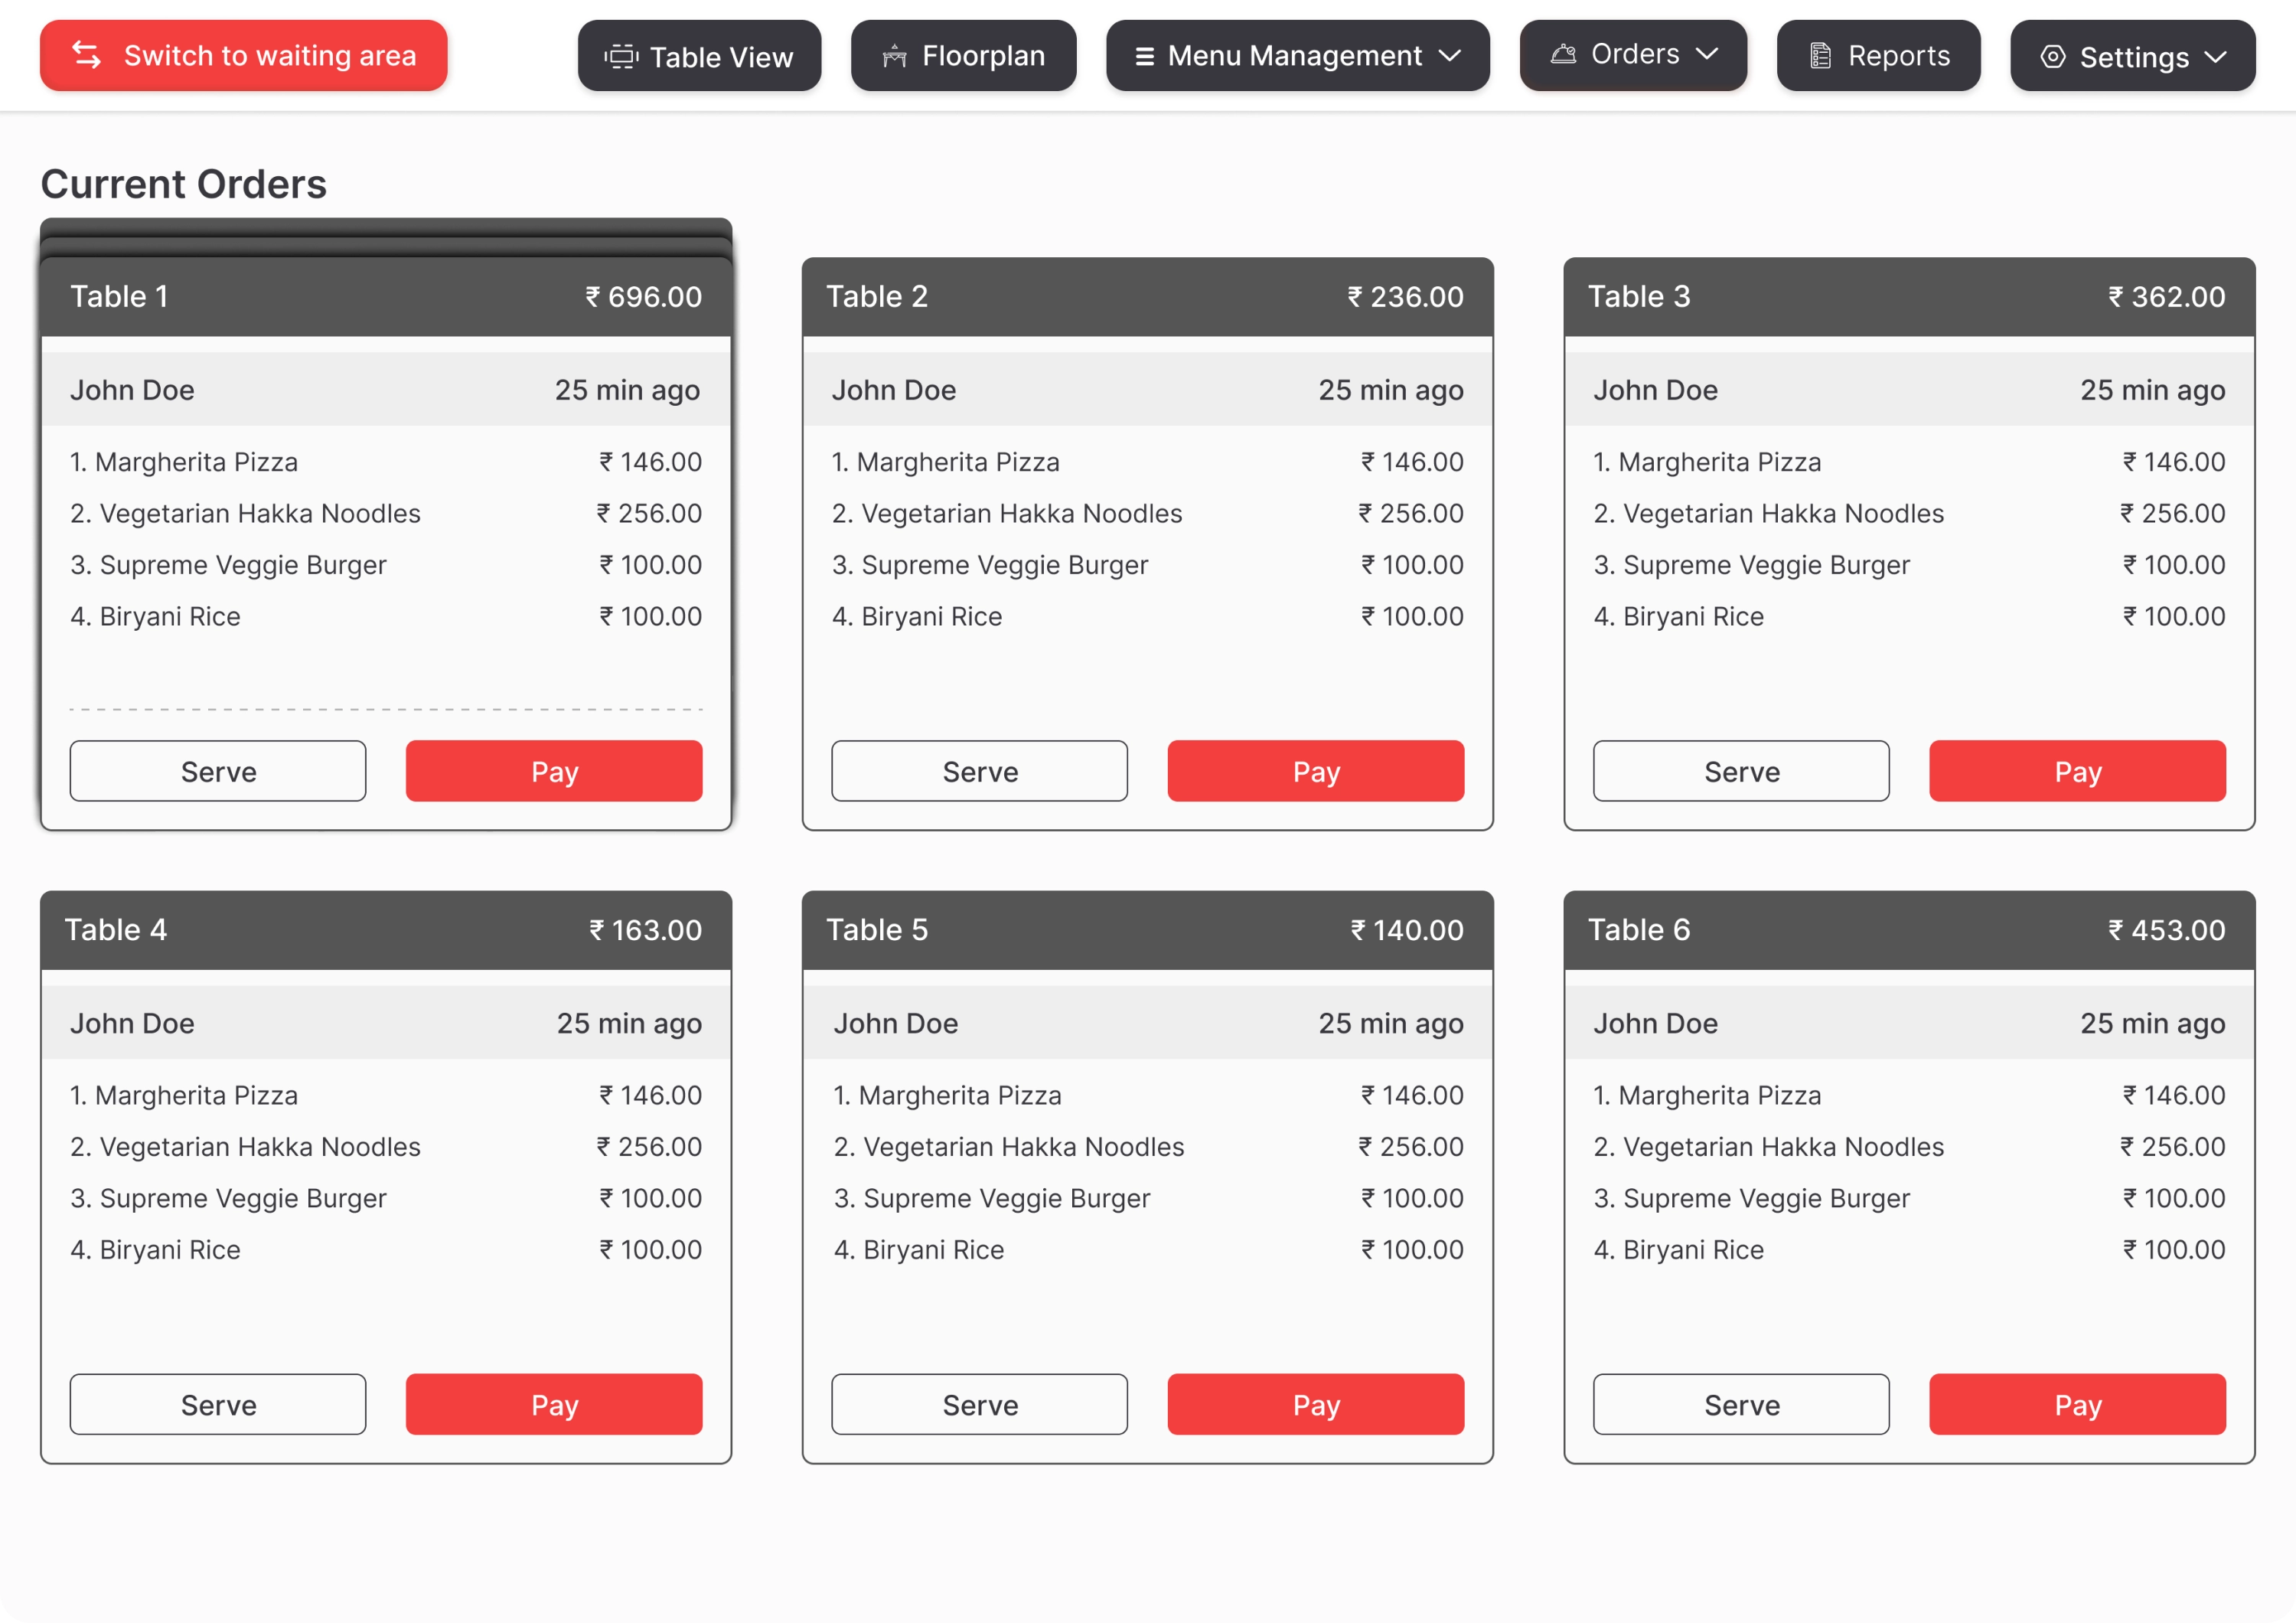Mark Table 2 order as served
The height and width of the screenshot is (1623, 2296).
pyautogui.click(x=979, y=771)
